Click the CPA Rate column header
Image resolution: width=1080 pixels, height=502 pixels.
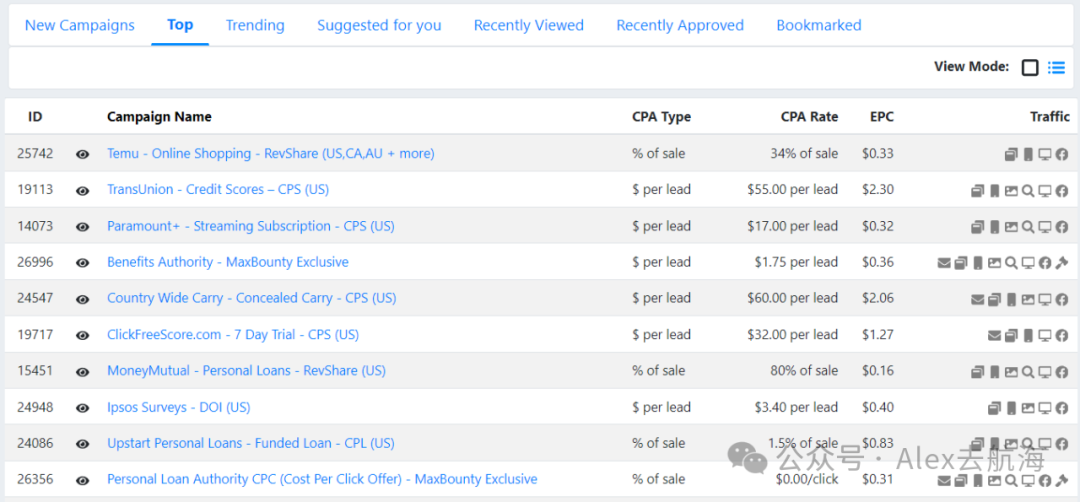809,117
